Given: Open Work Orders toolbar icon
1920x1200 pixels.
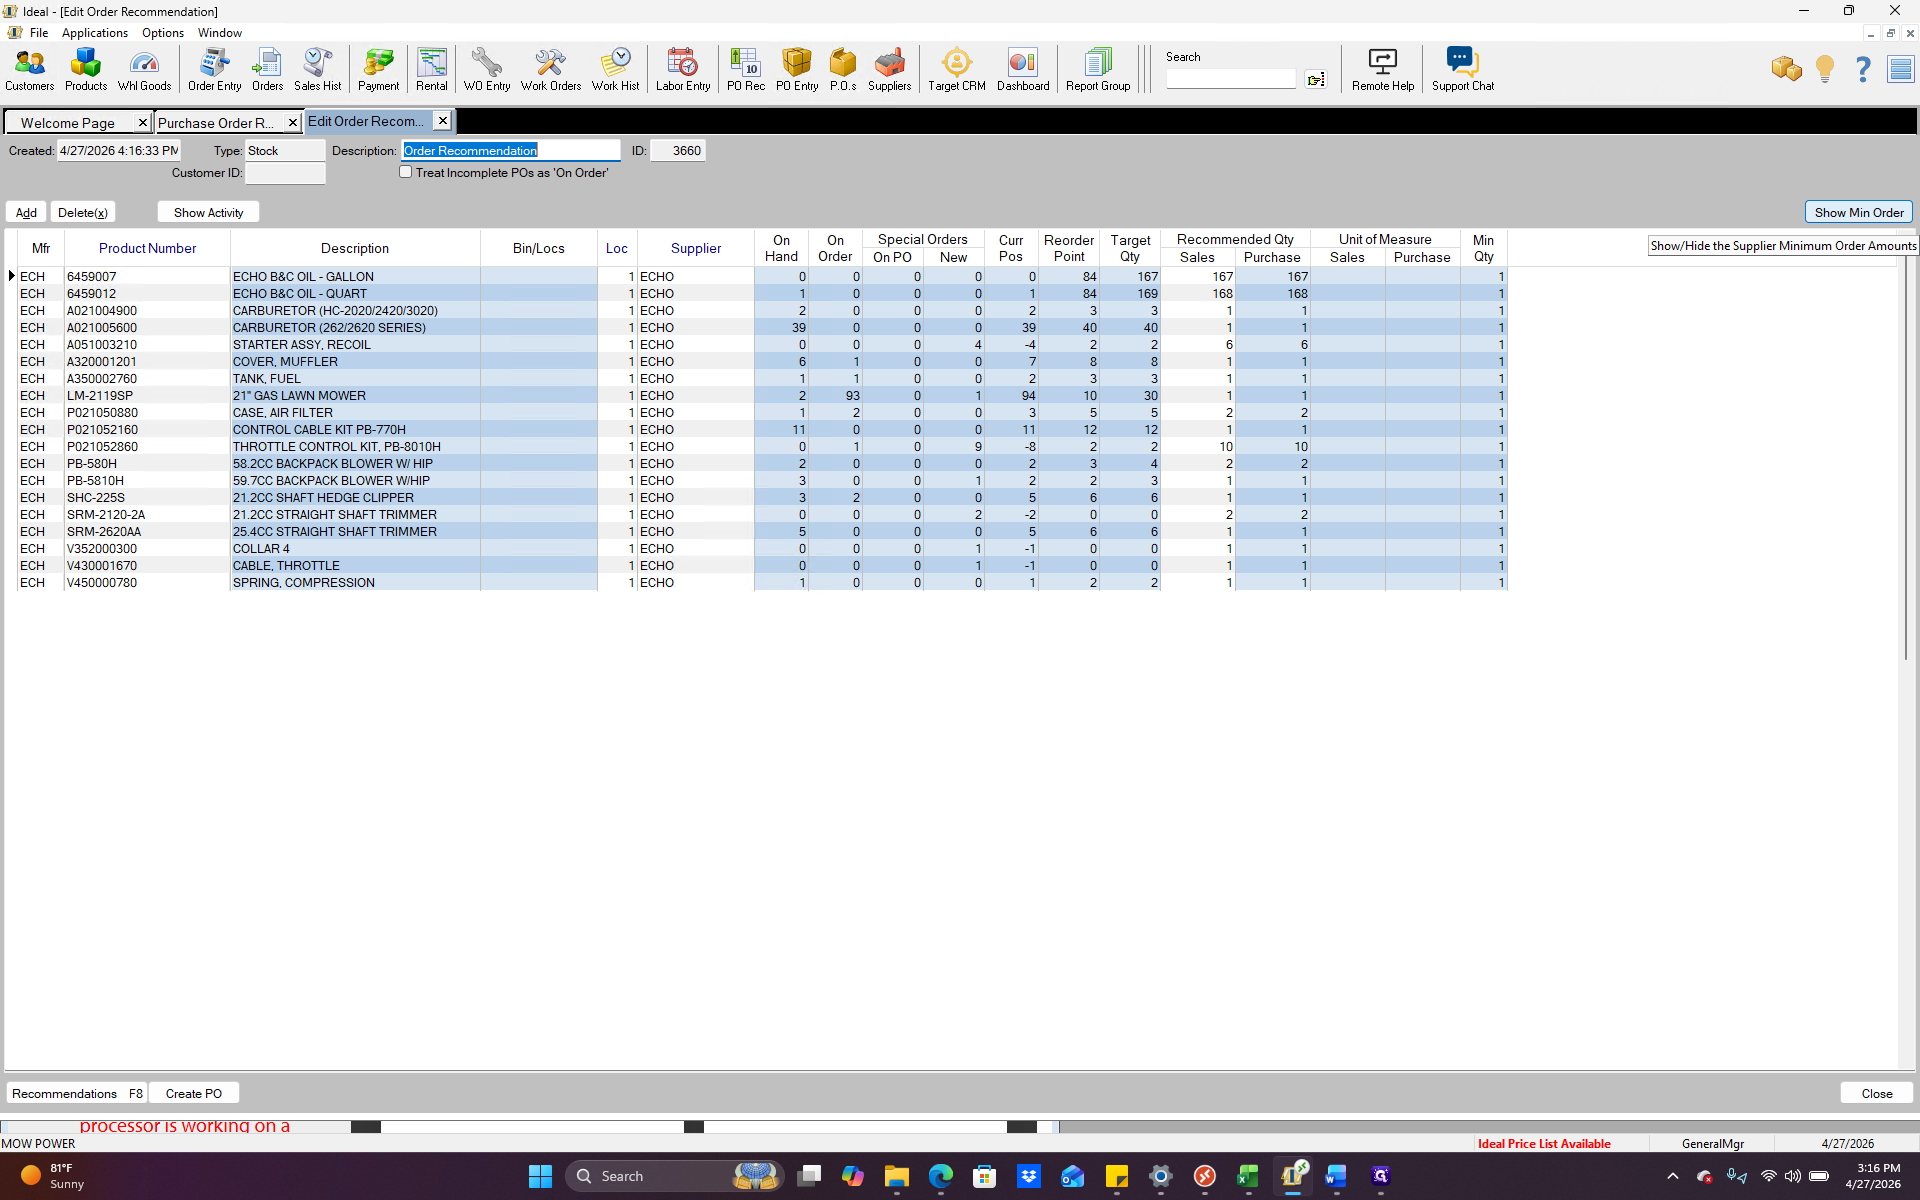Looking at the screenshot, I should [x=550, y=70].
